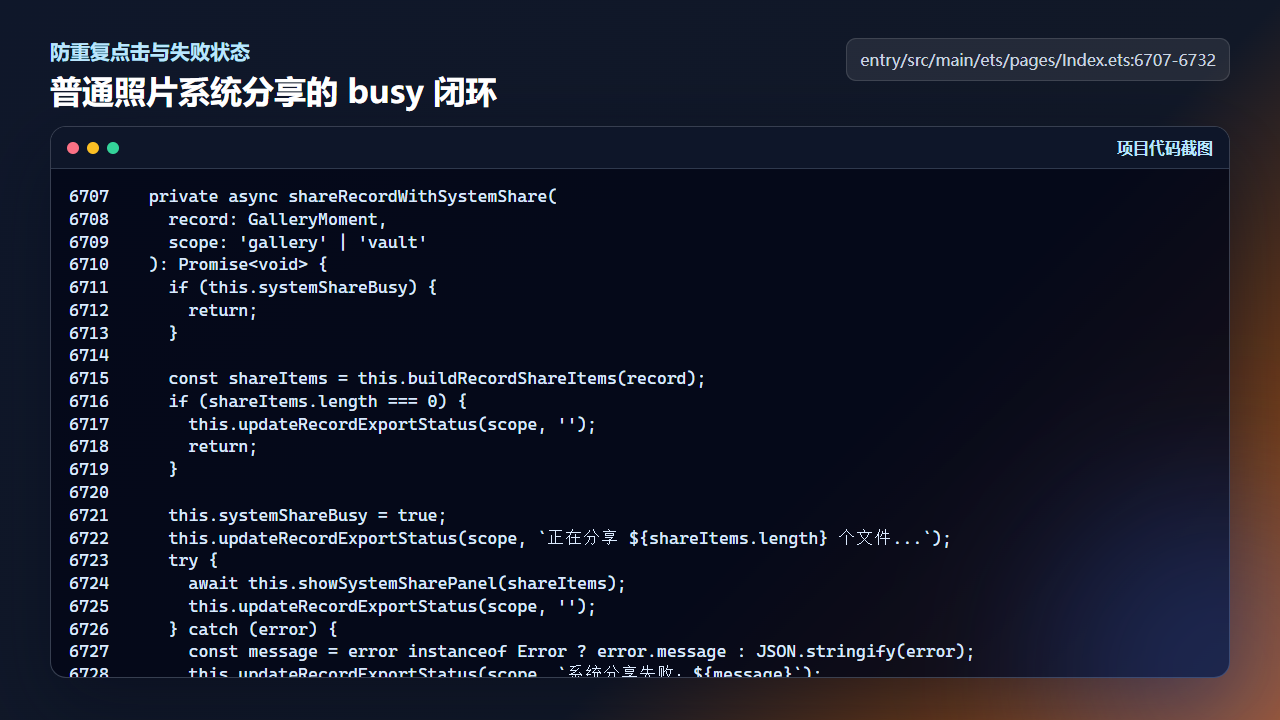Click line number 6707
1280x720 pixels.
(x=89, y=196)
